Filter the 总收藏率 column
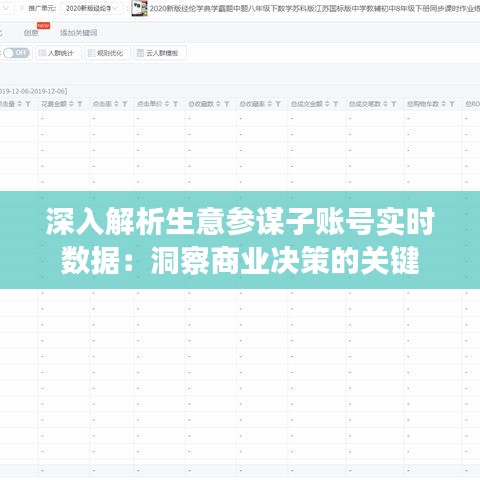The width and height of the screenshot is (480, 480). click(x=278, y=104)
